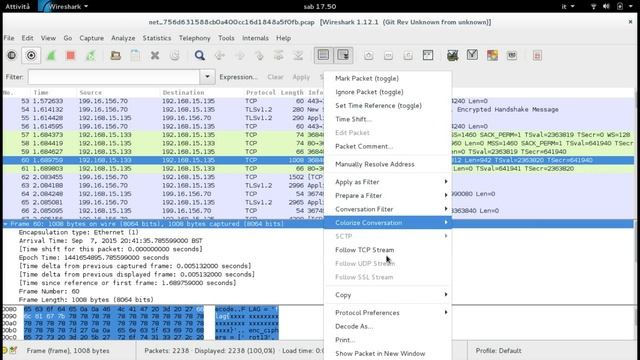
Task: Close this capture file (X icon)
Action: coord(155,55)
